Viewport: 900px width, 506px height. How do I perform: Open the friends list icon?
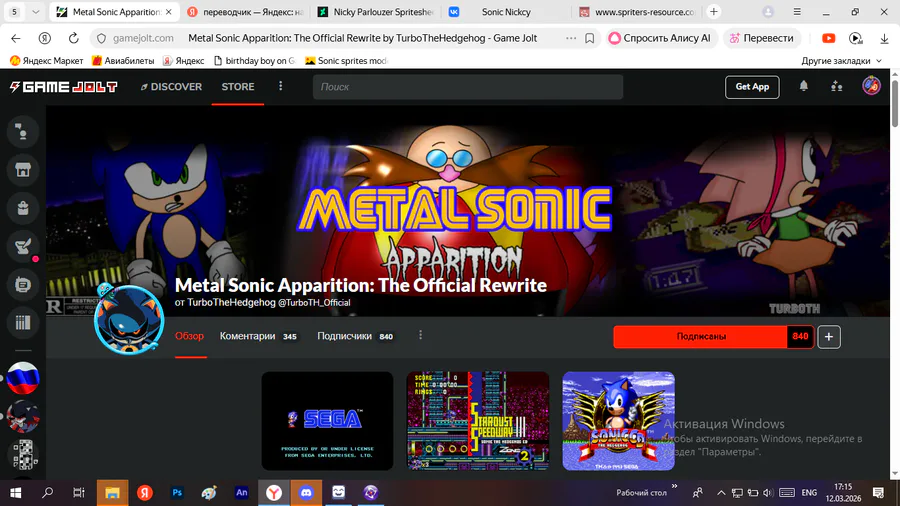[837, 87]
